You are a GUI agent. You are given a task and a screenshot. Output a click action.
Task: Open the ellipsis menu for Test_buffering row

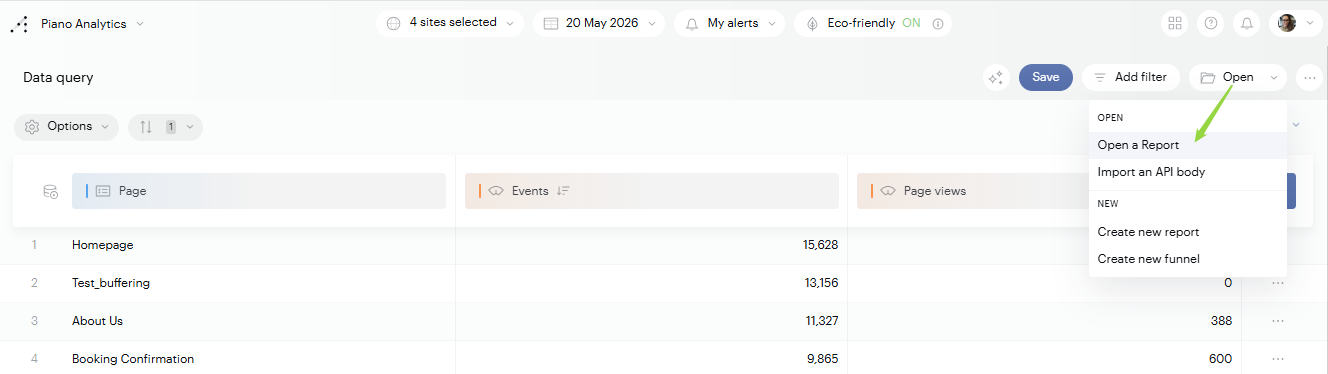pos(1278,283)
